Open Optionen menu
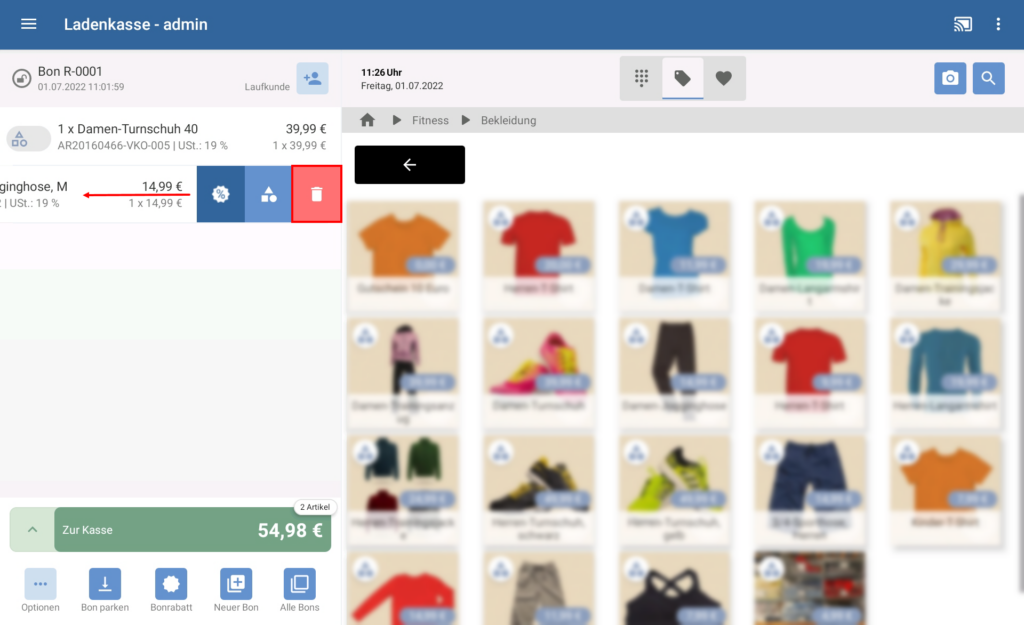 (x=40, y=590)
